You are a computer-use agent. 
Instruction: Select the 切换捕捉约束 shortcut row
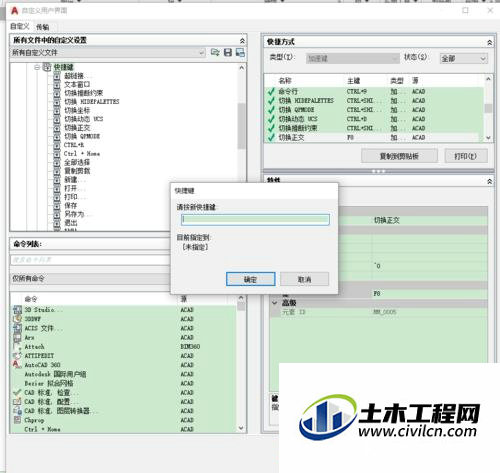[374, 128]
